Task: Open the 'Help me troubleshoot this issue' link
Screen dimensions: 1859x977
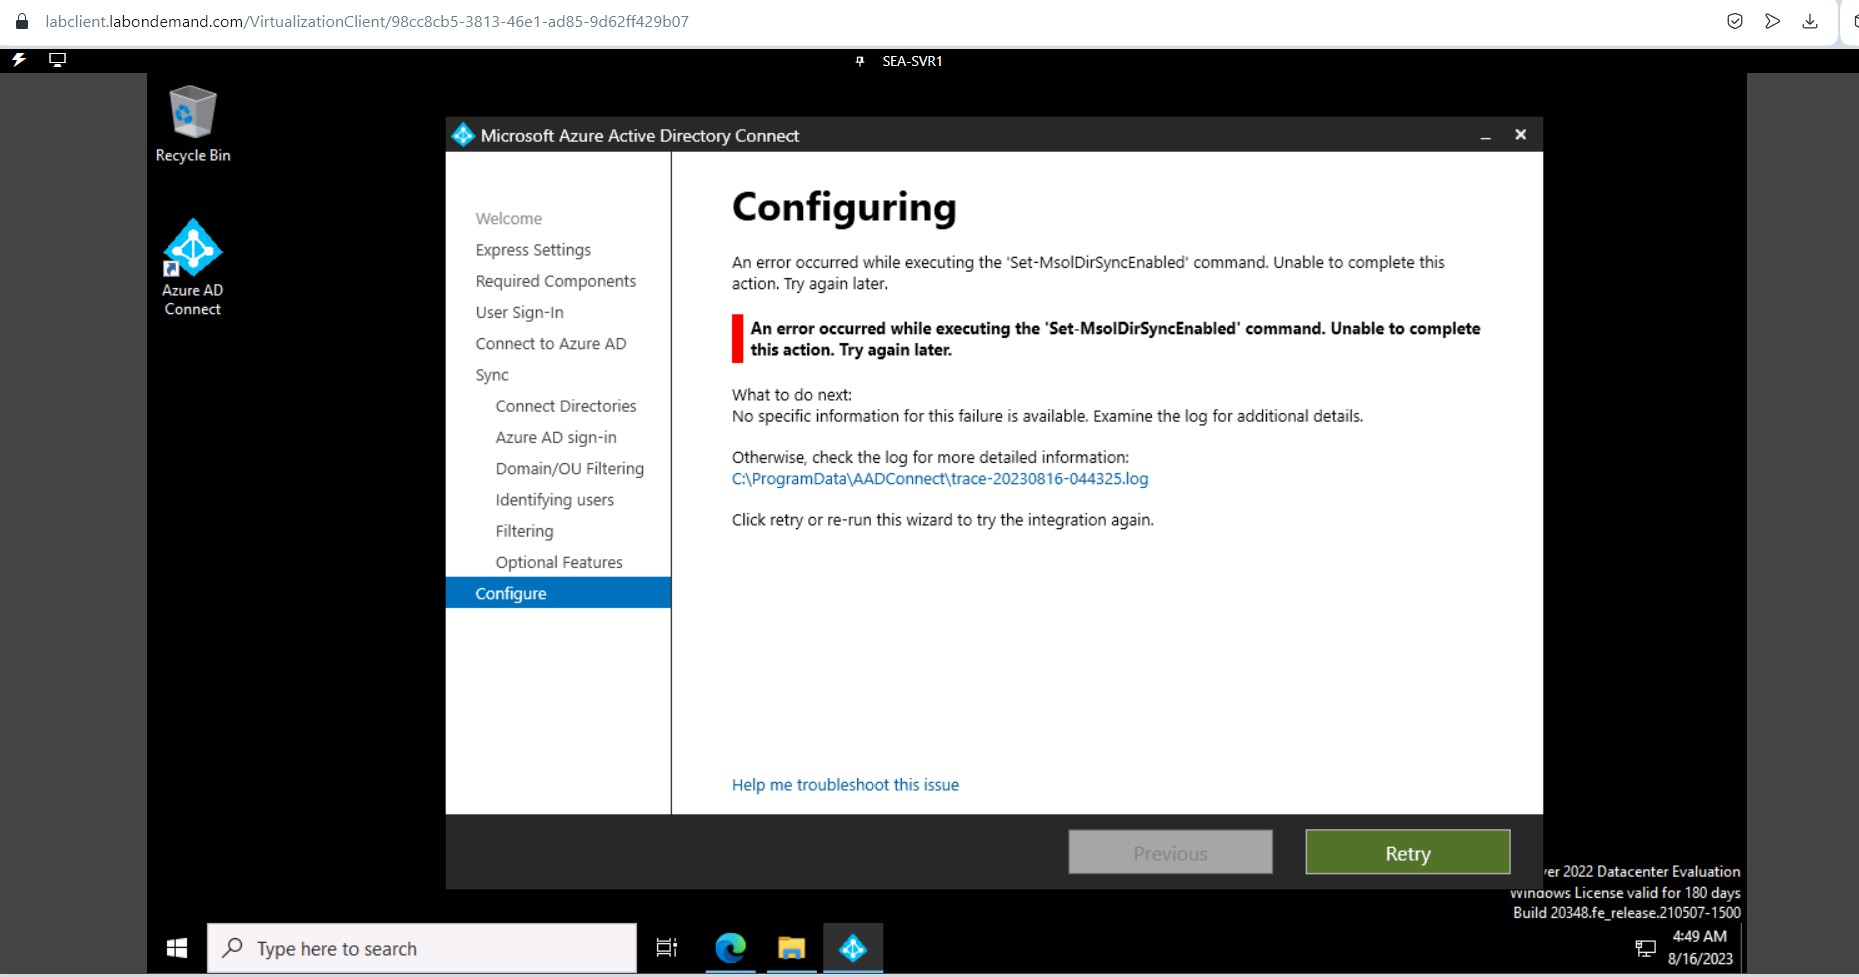Action: 844,784
